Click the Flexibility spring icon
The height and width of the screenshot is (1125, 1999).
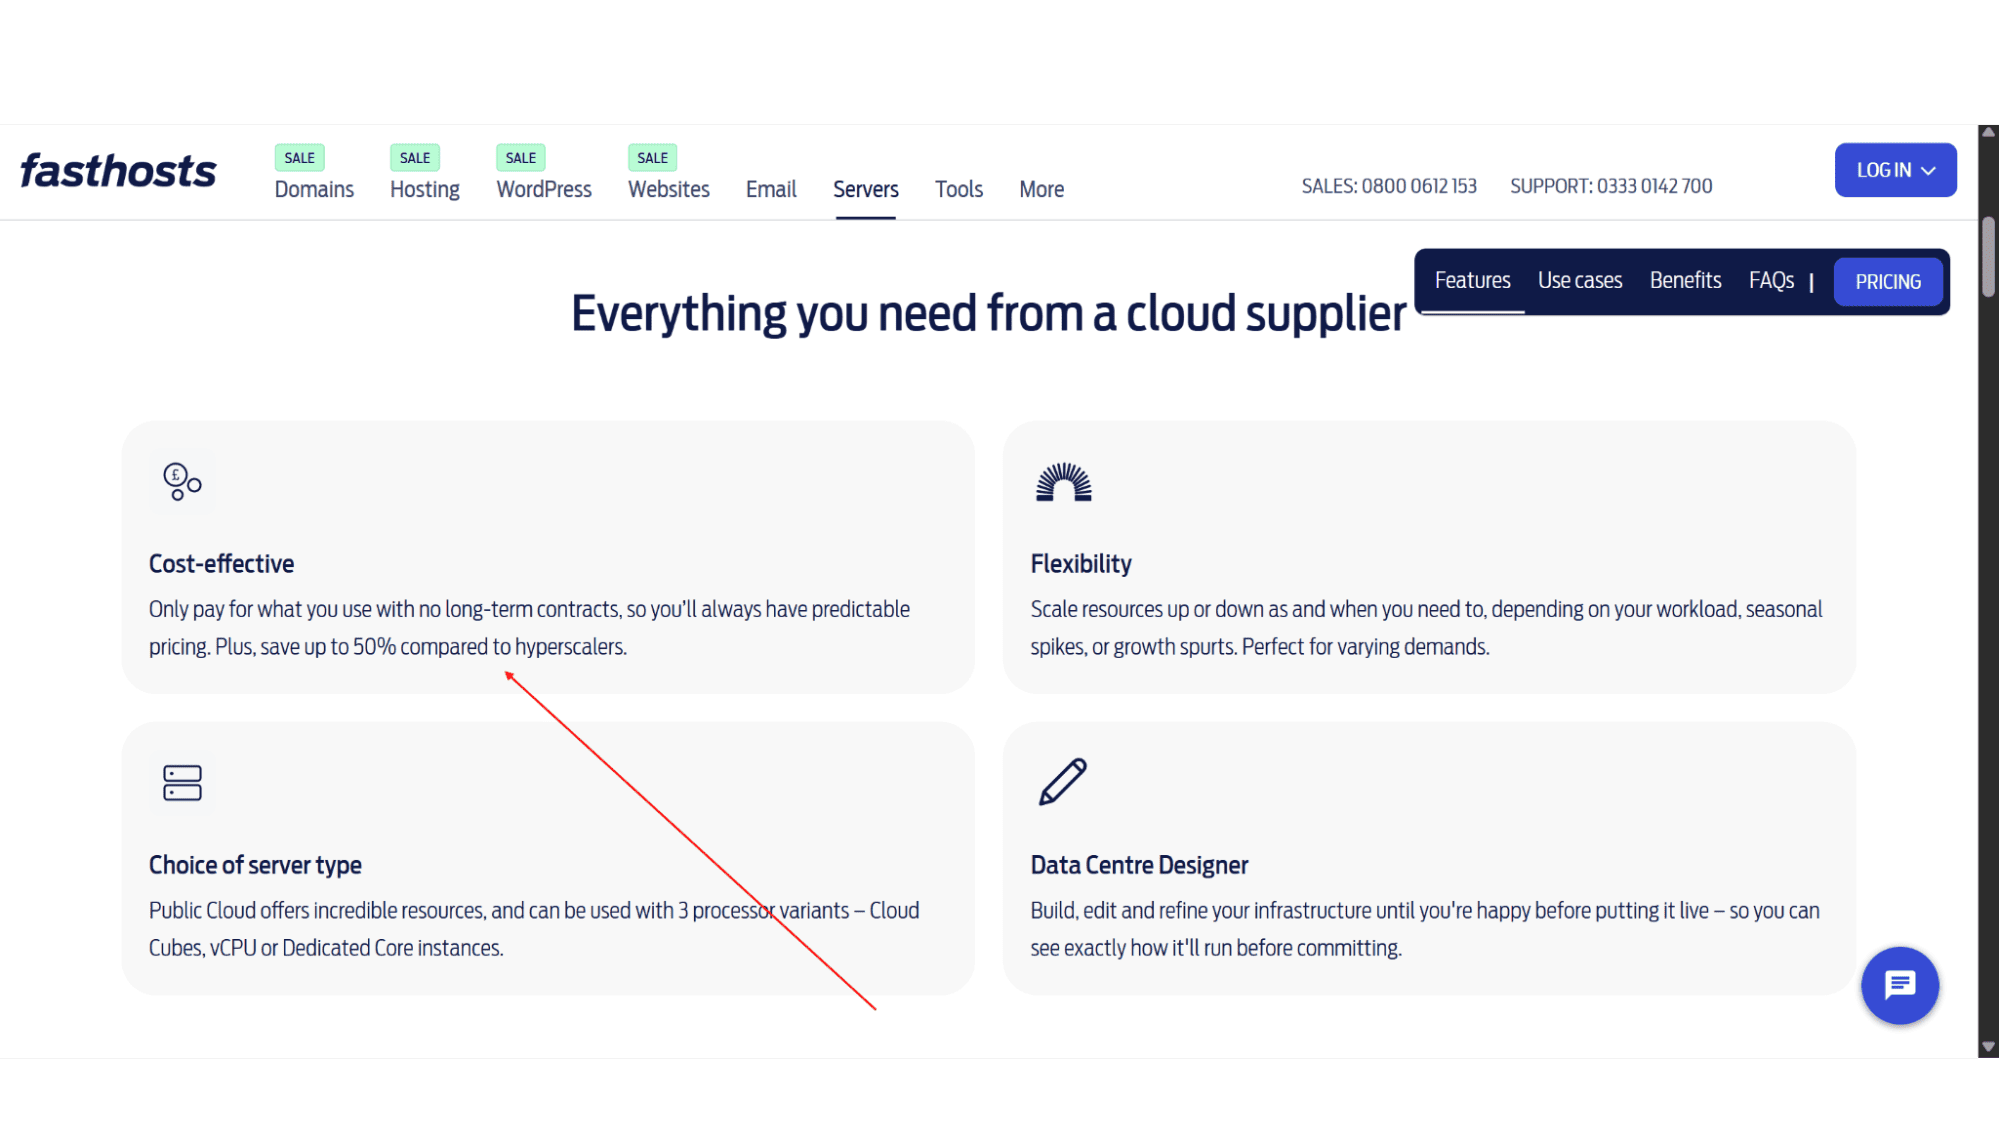click(1063, 482)
